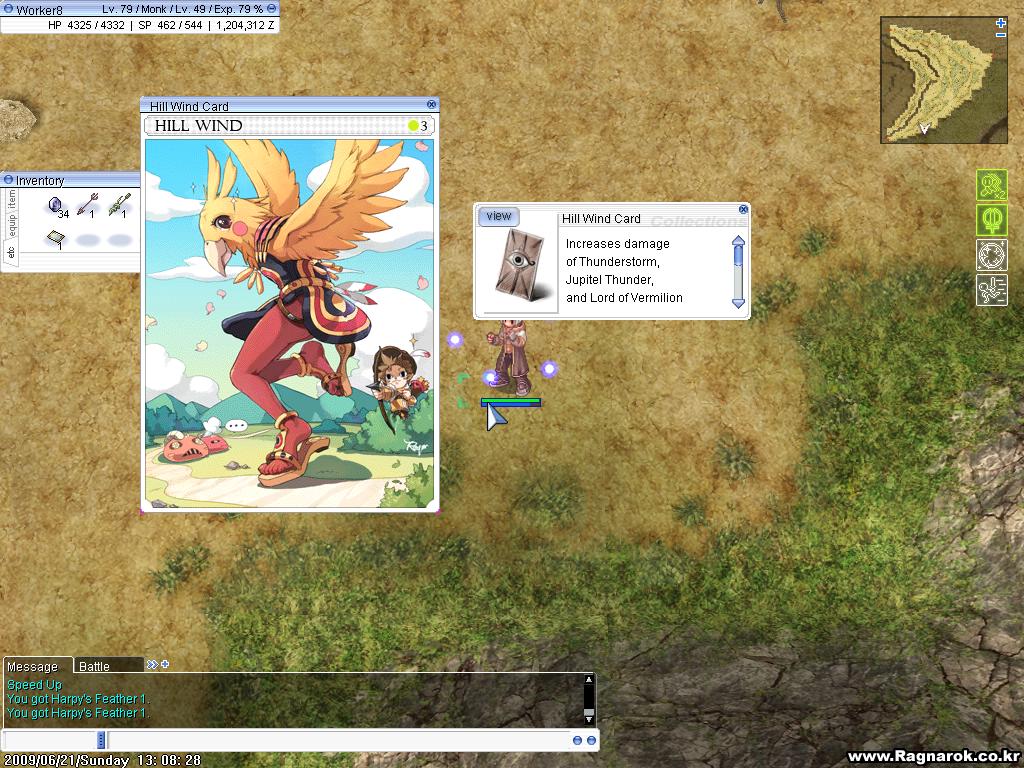Open the Battle chat tab
The image size is (1024, 768).
point(108,666)
